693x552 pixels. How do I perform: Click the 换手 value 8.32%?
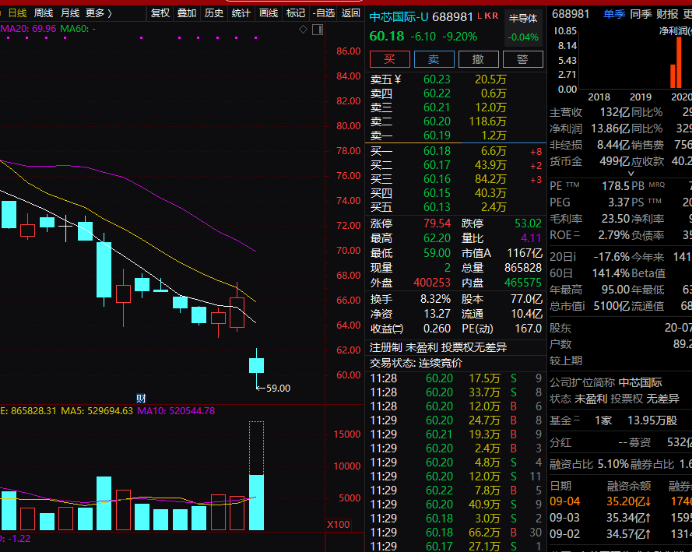[435, 299]
